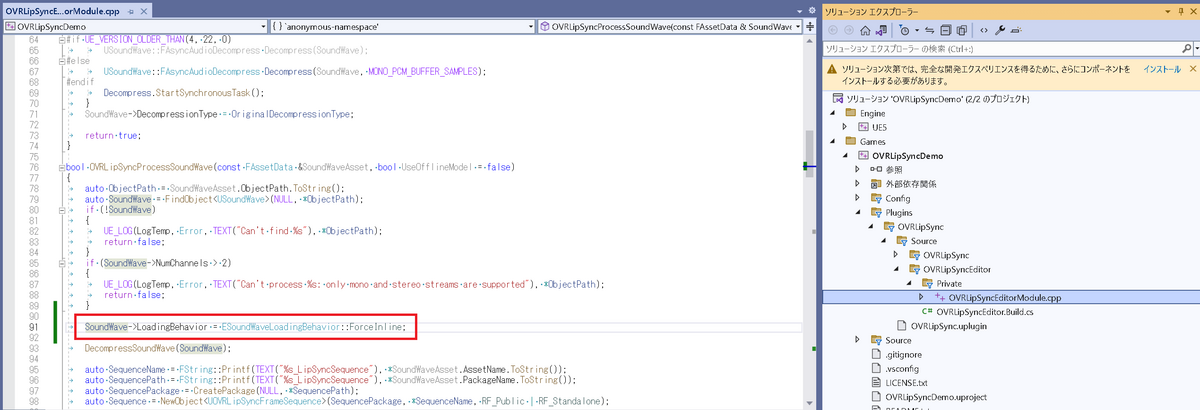Click the show all files icon

coord(962,30)
